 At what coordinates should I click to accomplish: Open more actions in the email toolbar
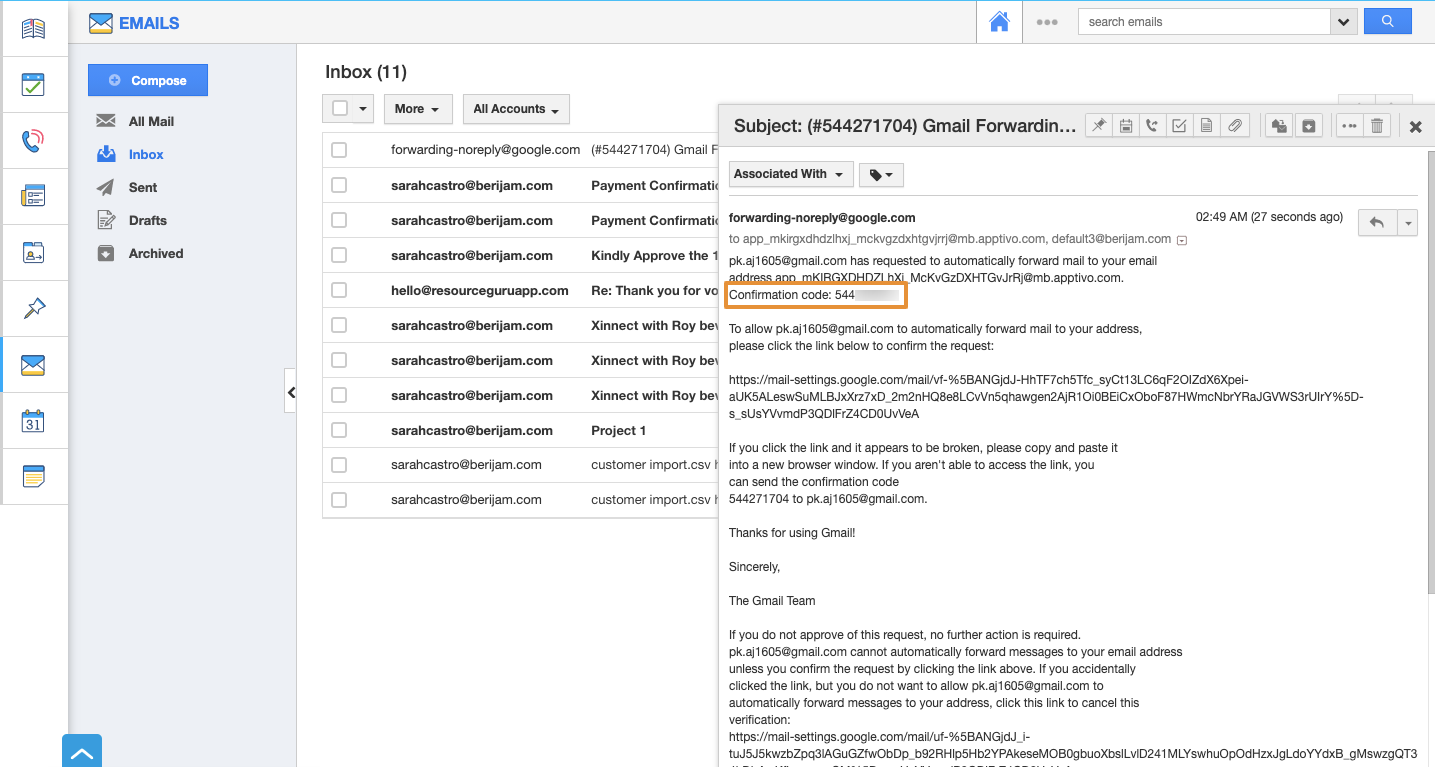point(1350,126)
